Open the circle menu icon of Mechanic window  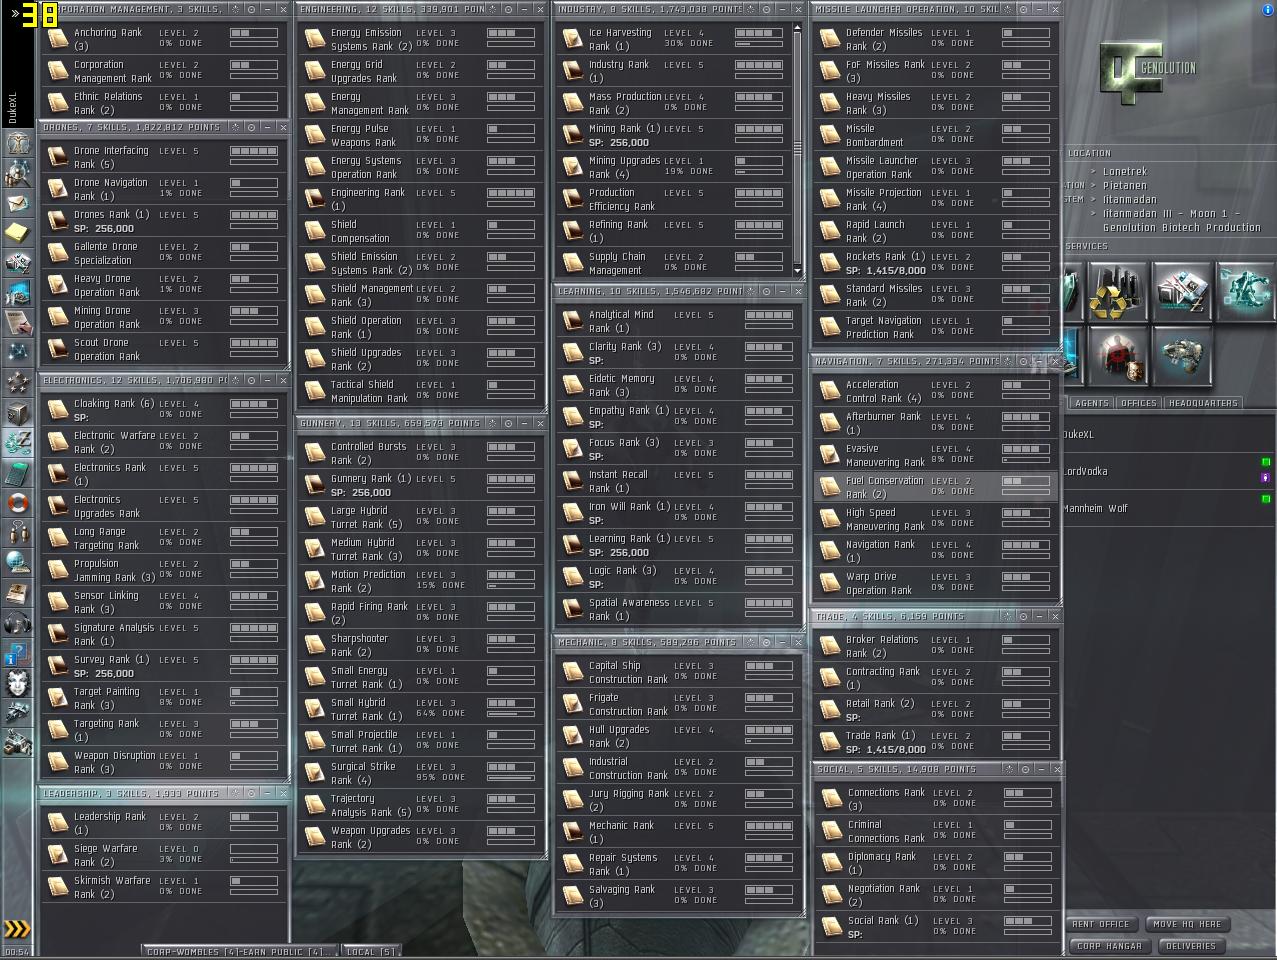click(766, 642)
